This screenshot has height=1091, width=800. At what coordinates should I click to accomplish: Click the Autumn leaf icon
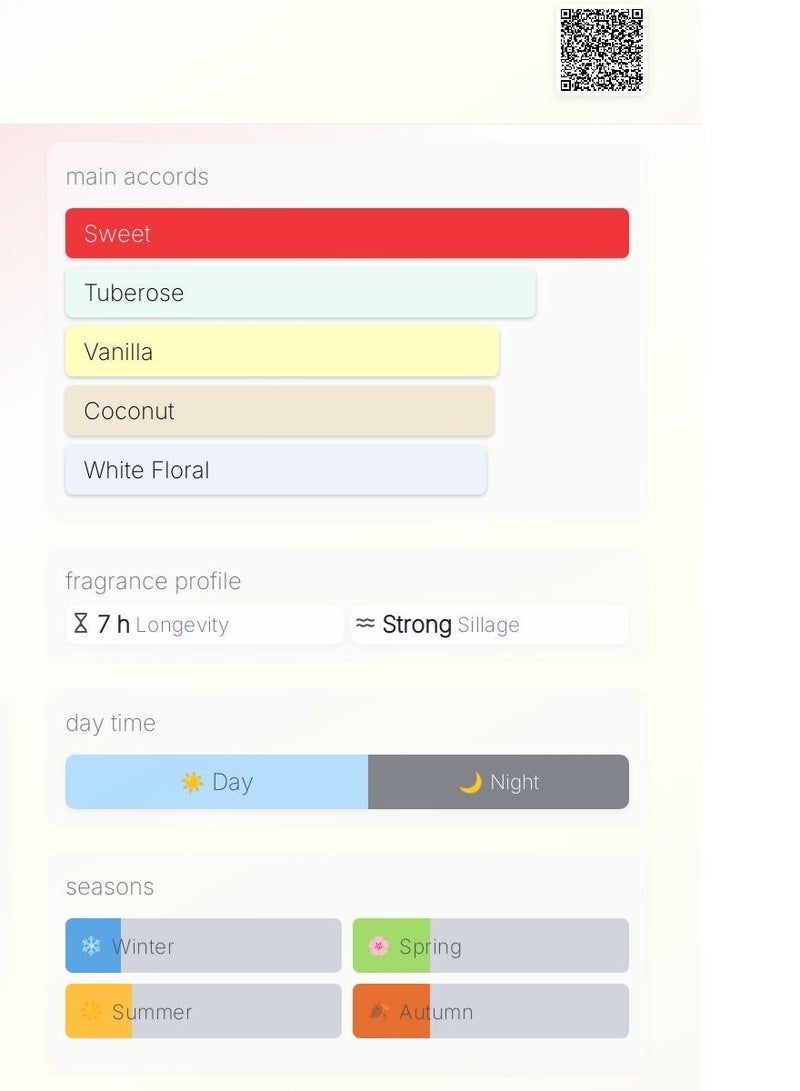pyautogui.click(x=378, y=1011)
